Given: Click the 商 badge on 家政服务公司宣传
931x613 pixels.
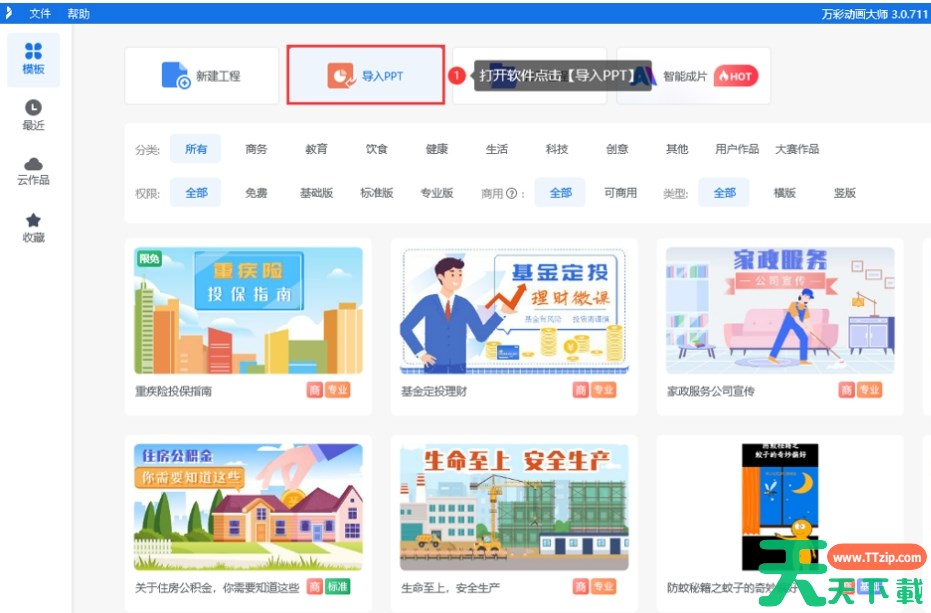Looking at the screenshot, I should [x=847, y=390].
